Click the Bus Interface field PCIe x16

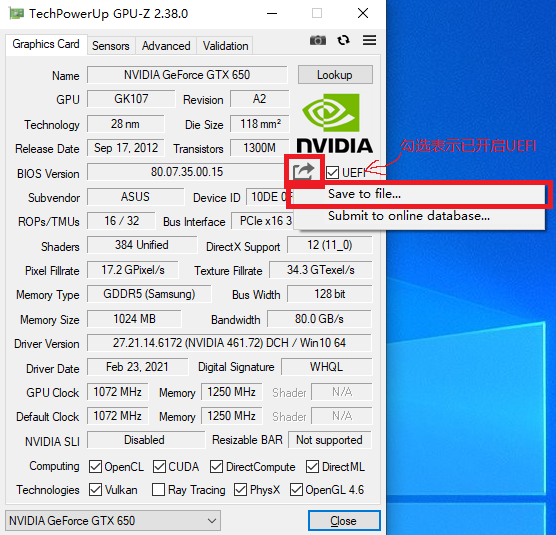tap(262, 221)
